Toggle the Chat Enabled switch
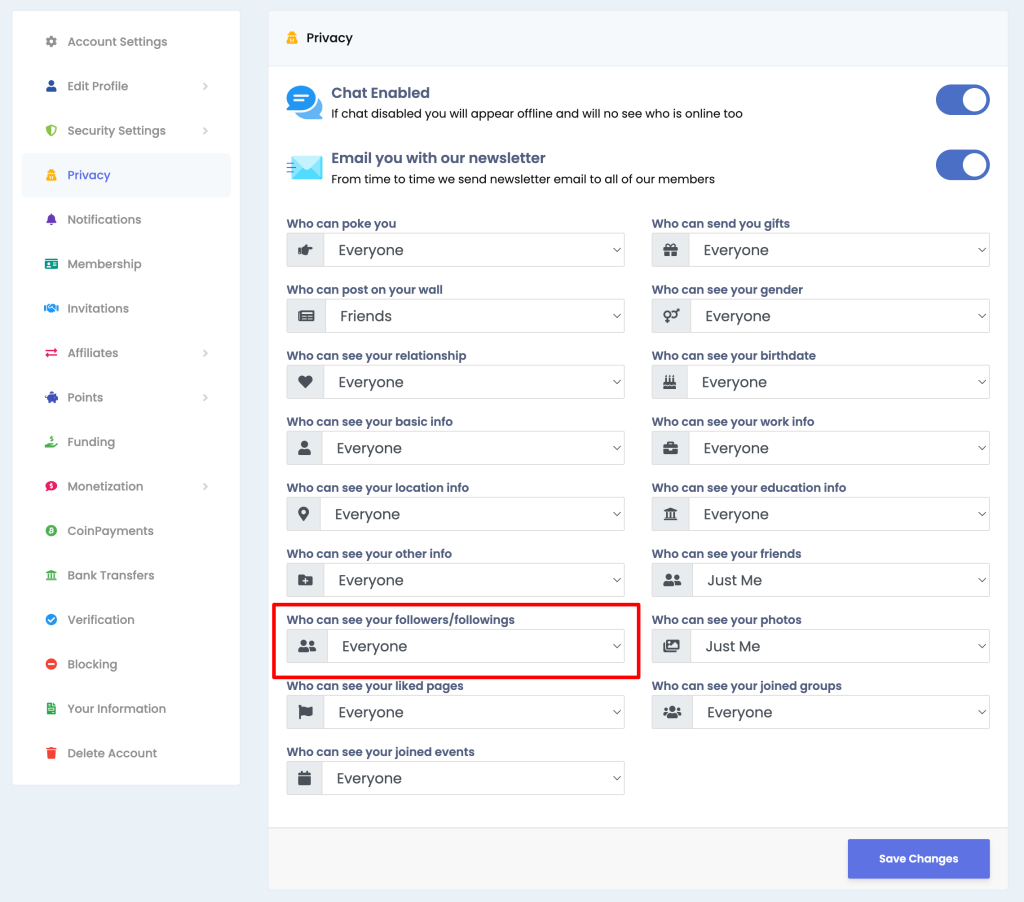Image resolution: width=1024 pixels, height=902 pixels. tap(962, 100)
